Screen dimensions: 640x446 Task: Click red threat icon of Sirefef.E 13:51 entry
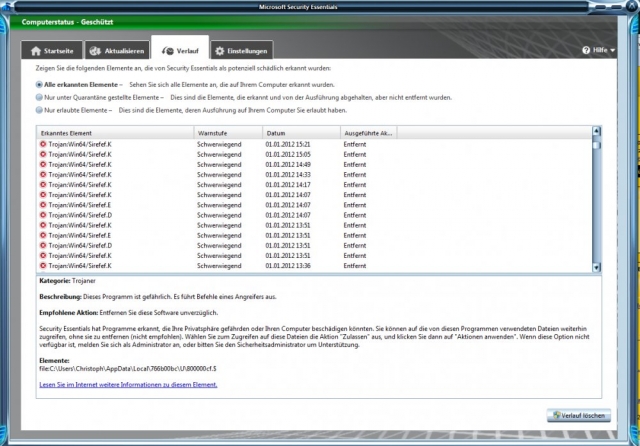coord(43,235)
